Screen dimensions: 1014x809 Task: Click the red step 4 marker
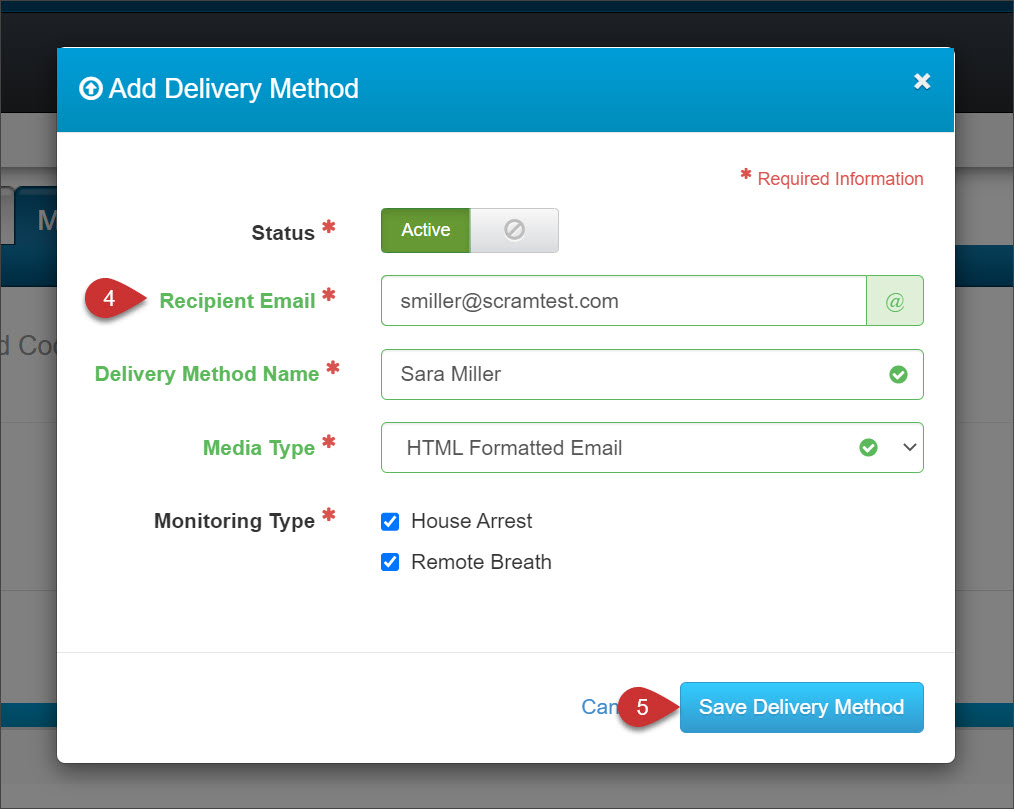tap(110, 299)
